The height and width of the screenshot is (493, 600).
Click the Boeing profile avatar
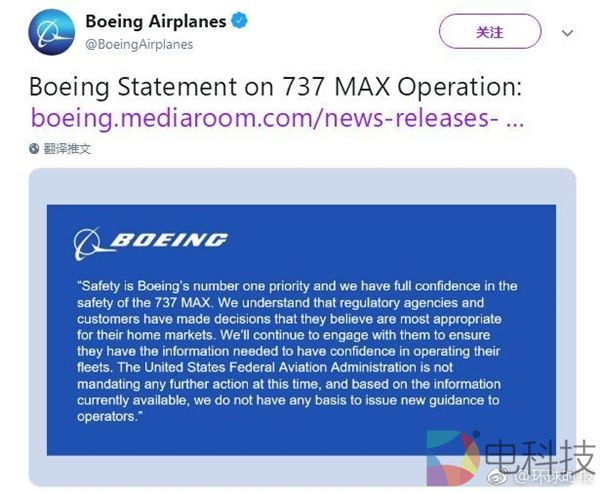51,32
